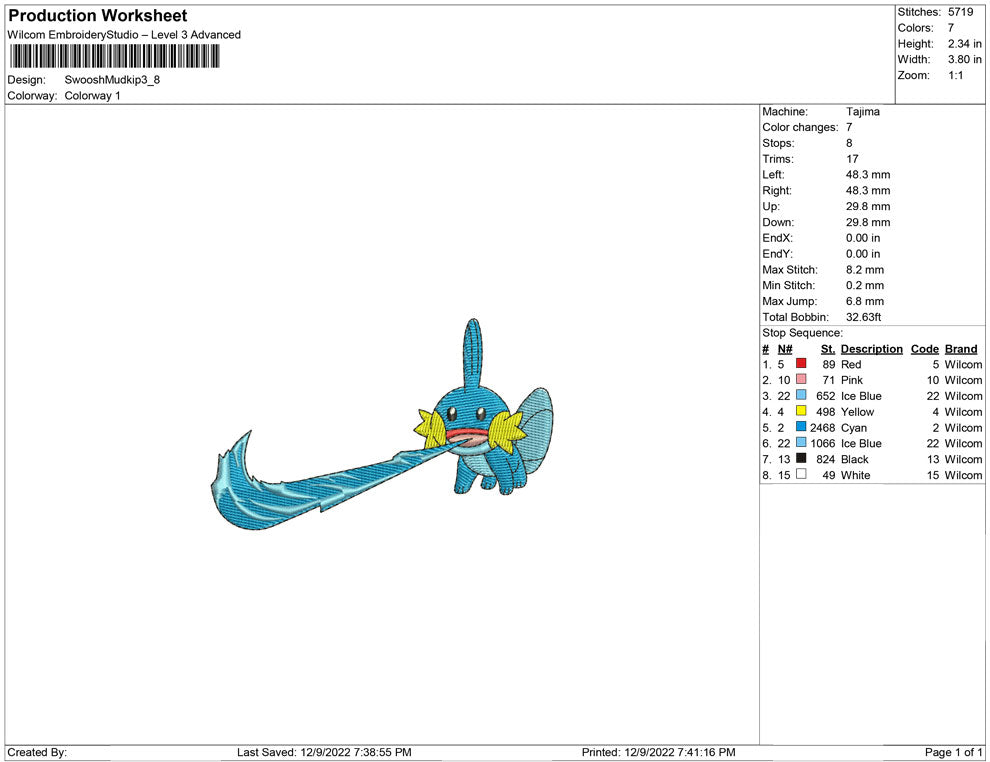Click the 'EndY:' label
The image size is (990, 762).
point(777,254)
